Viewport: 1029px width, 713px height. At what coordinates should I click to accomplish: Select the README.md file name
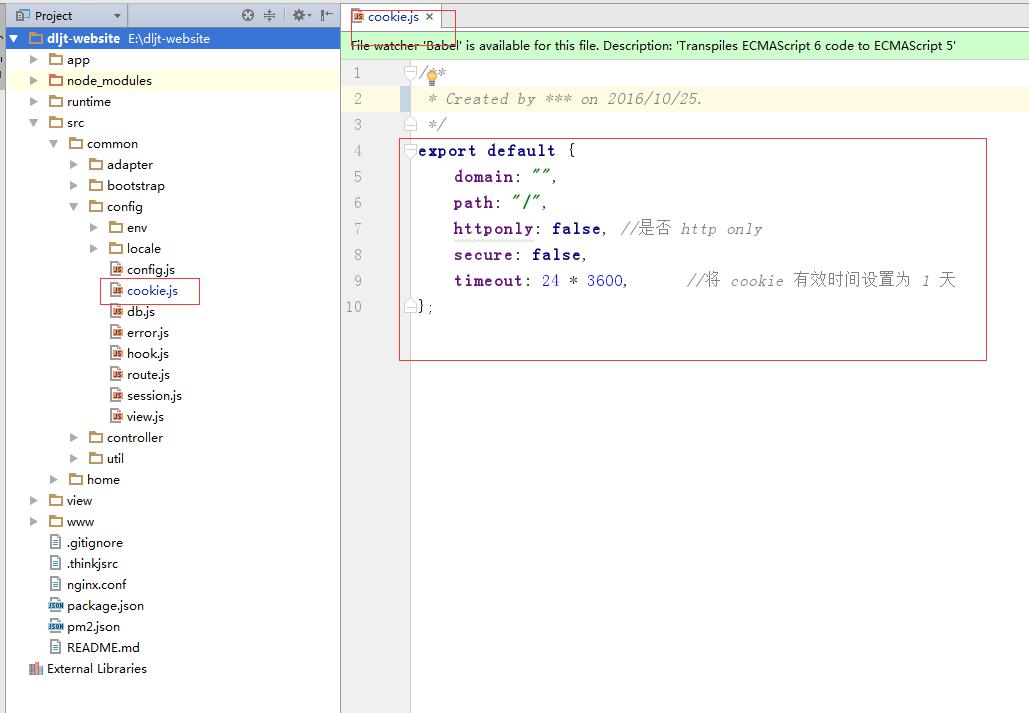103,647
